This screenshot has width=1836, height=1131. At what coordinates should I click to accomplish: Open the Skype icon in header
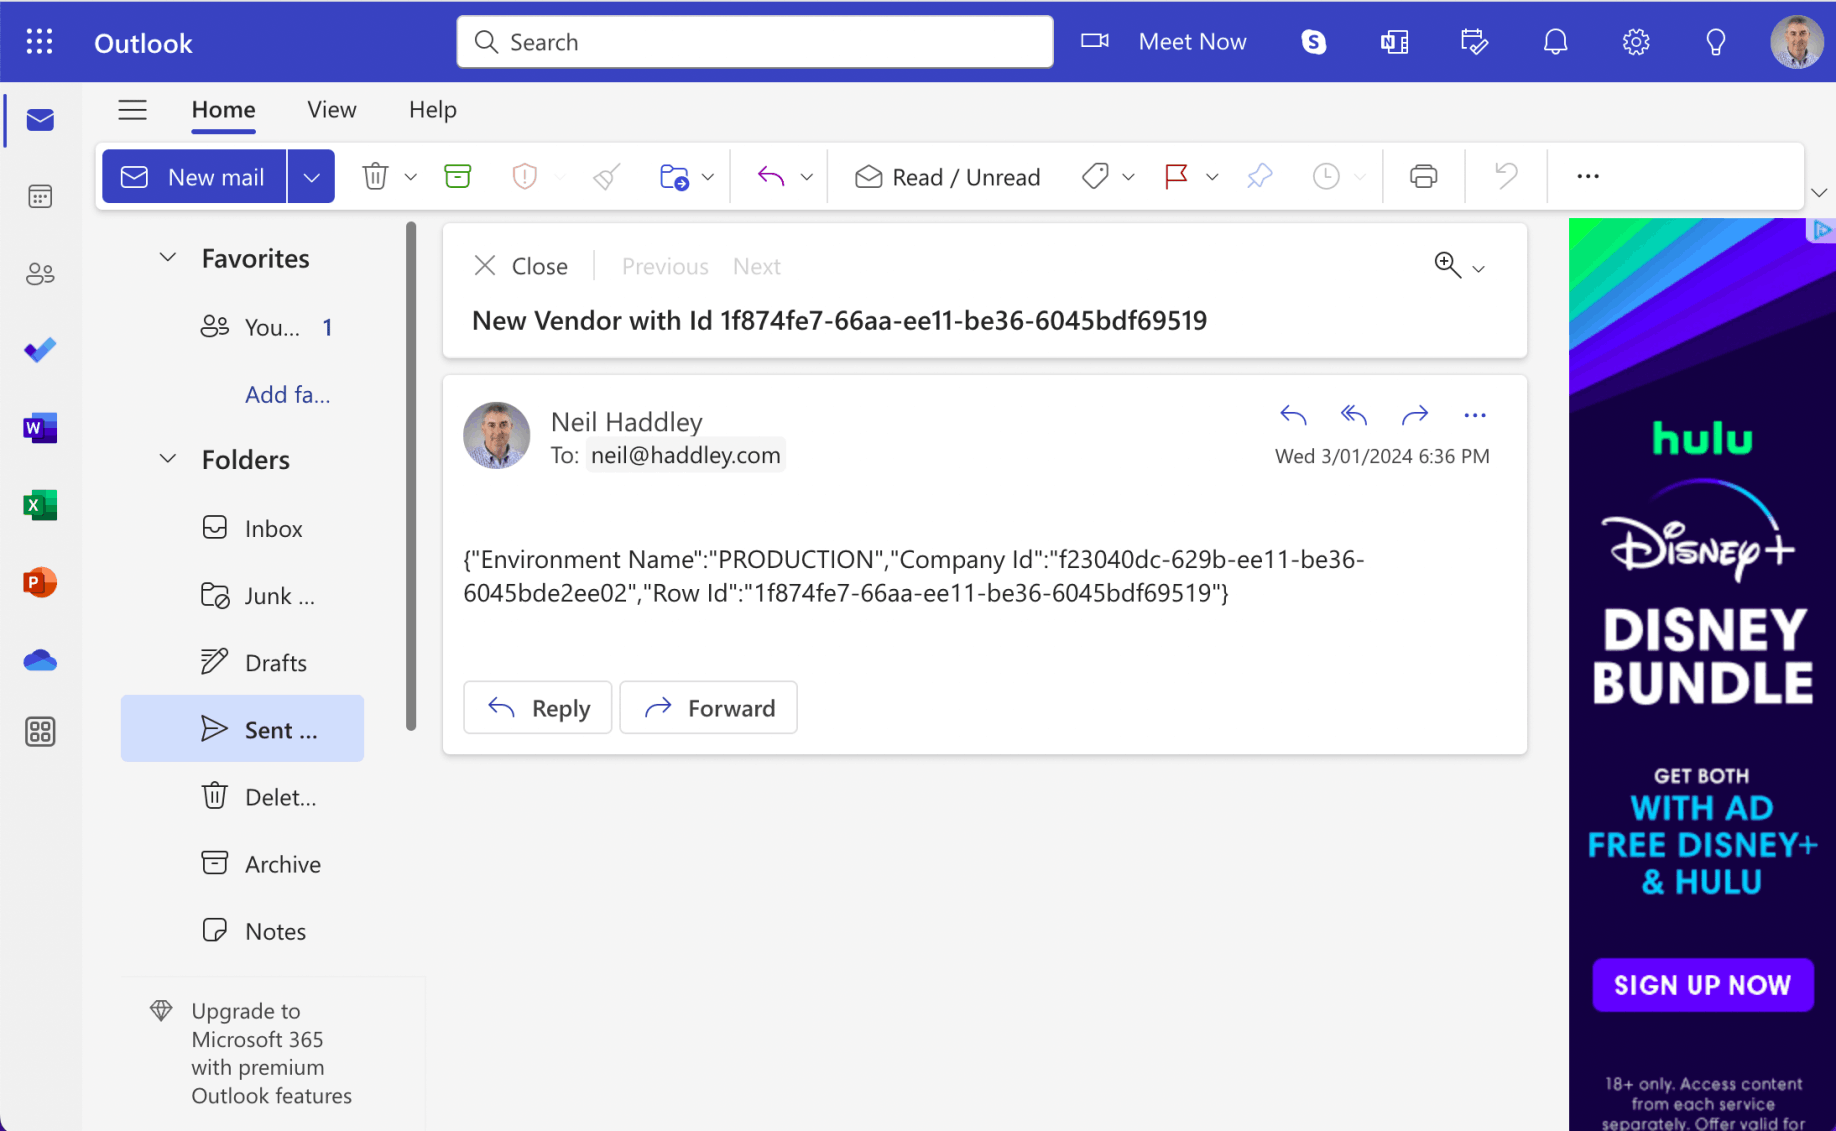point(1313,42)
